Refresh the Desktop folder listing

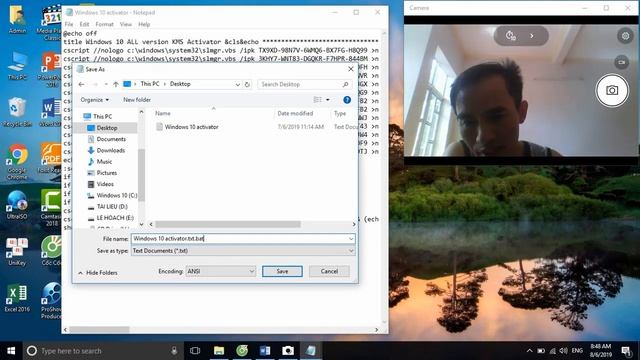click(x=247, y=84)
